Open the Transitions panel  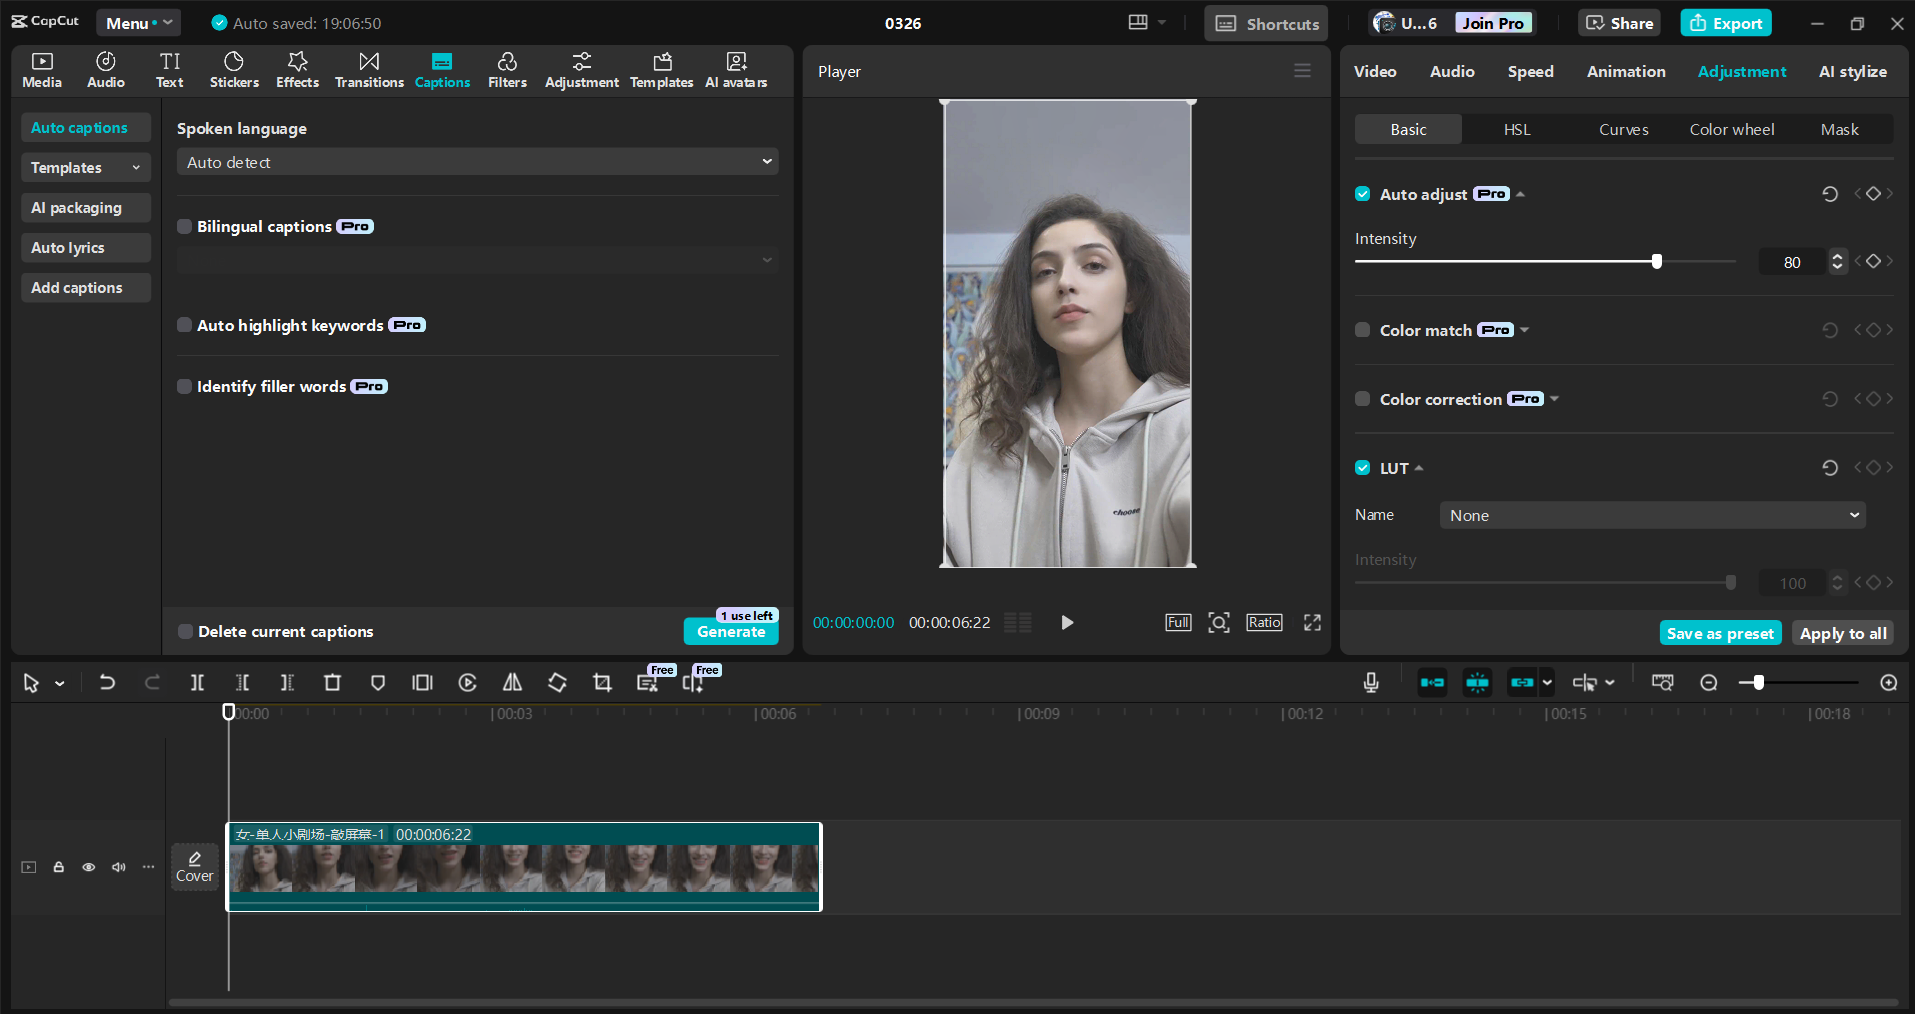[368, 70]
